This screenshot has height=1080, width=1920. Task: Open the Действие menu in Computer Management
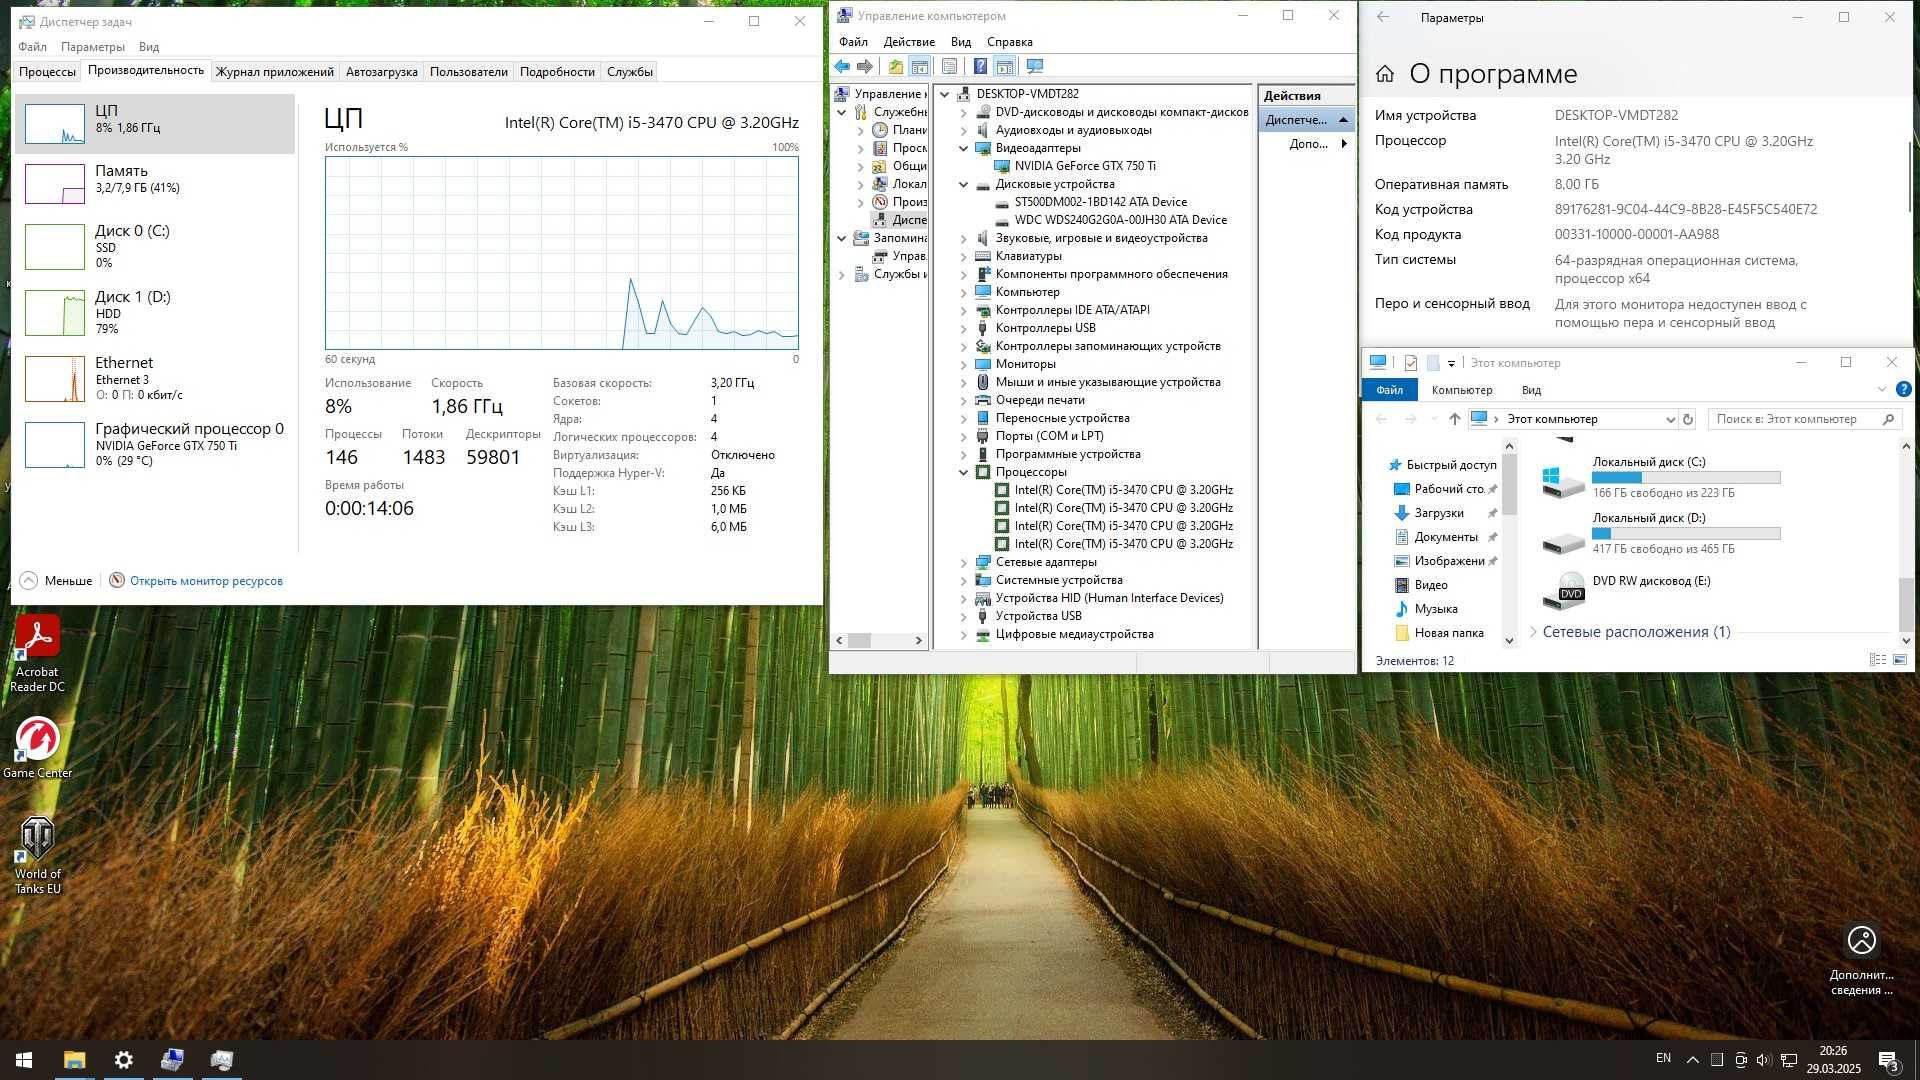point(909,42)
